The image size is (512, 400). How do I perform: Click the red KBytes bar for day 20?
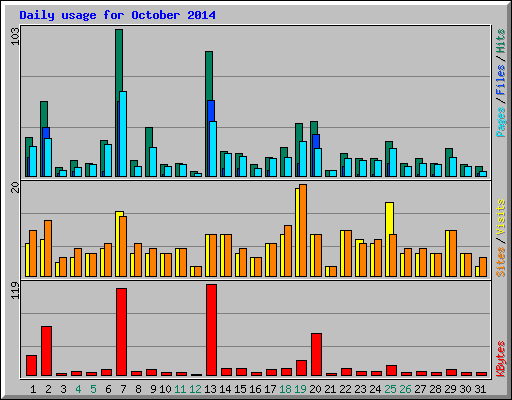pos(316,354)
